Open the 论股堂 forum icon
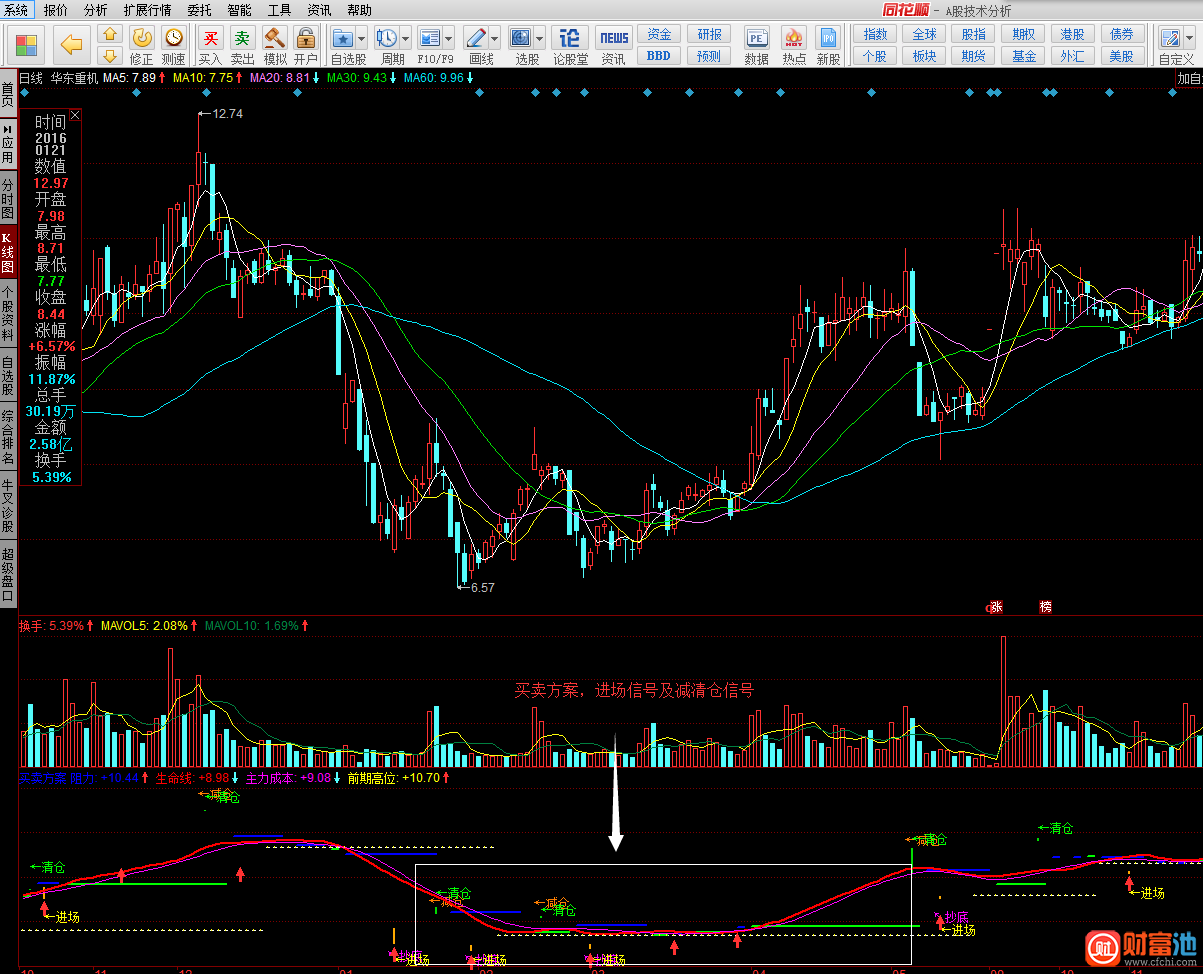 click(570, 38)
